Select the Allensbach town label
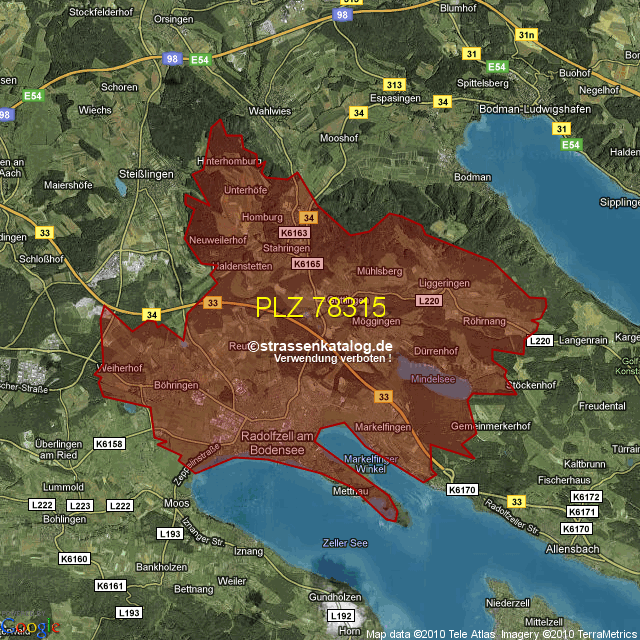This screenshot has width=640, height=640. pos(574,549)
